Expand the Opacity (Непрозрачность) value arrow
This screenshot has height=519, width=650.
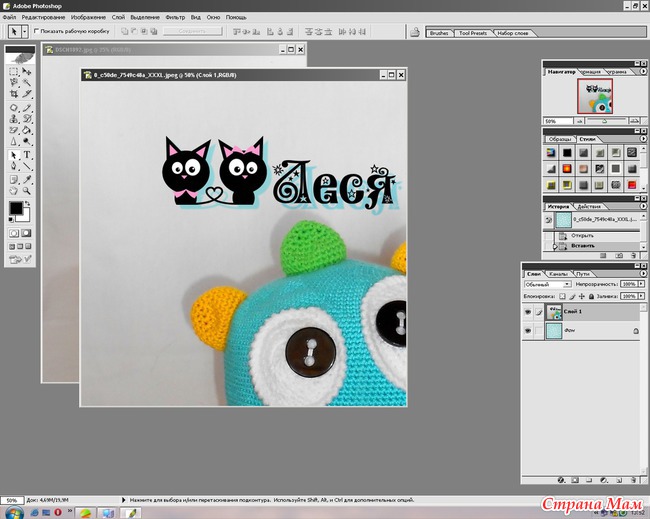[641, 284]
